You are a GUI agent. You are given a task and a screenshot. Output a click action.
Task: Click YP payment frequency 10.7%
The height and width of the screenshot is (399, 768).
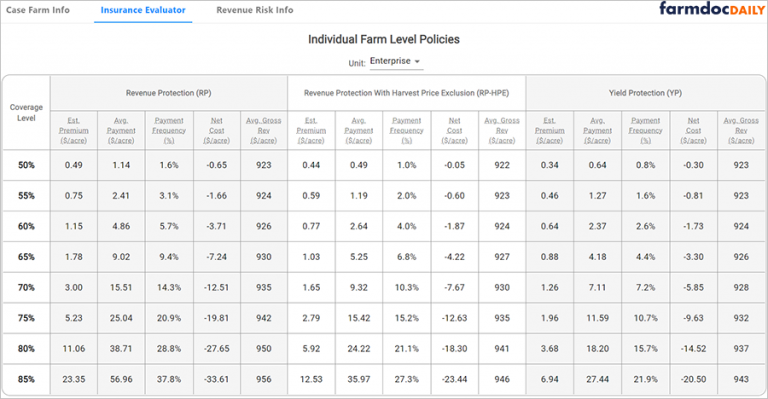coord(646,318)
